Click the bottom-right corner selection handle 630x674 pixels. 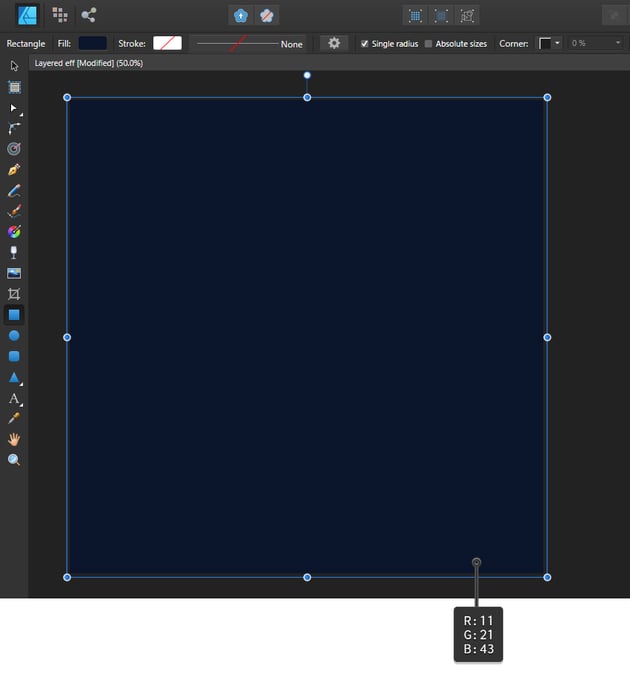click(x=547, y=577)
